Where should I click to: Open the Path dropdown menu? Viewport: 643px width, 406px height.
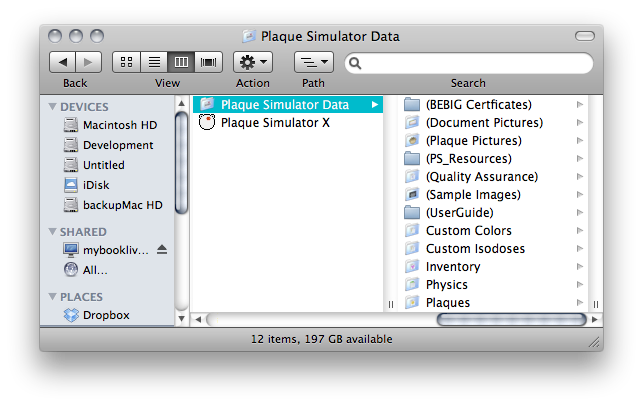(314, 62)
